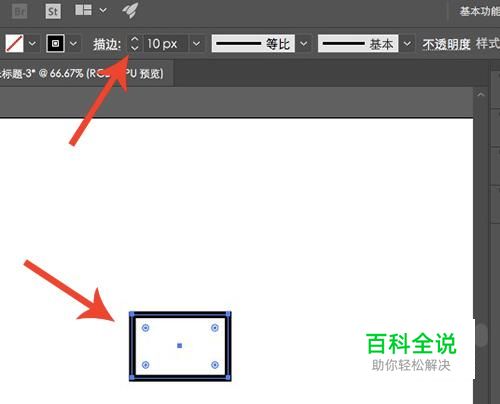
Task: Open Adobe Stock via the St icon
Action: coord(53,12)
